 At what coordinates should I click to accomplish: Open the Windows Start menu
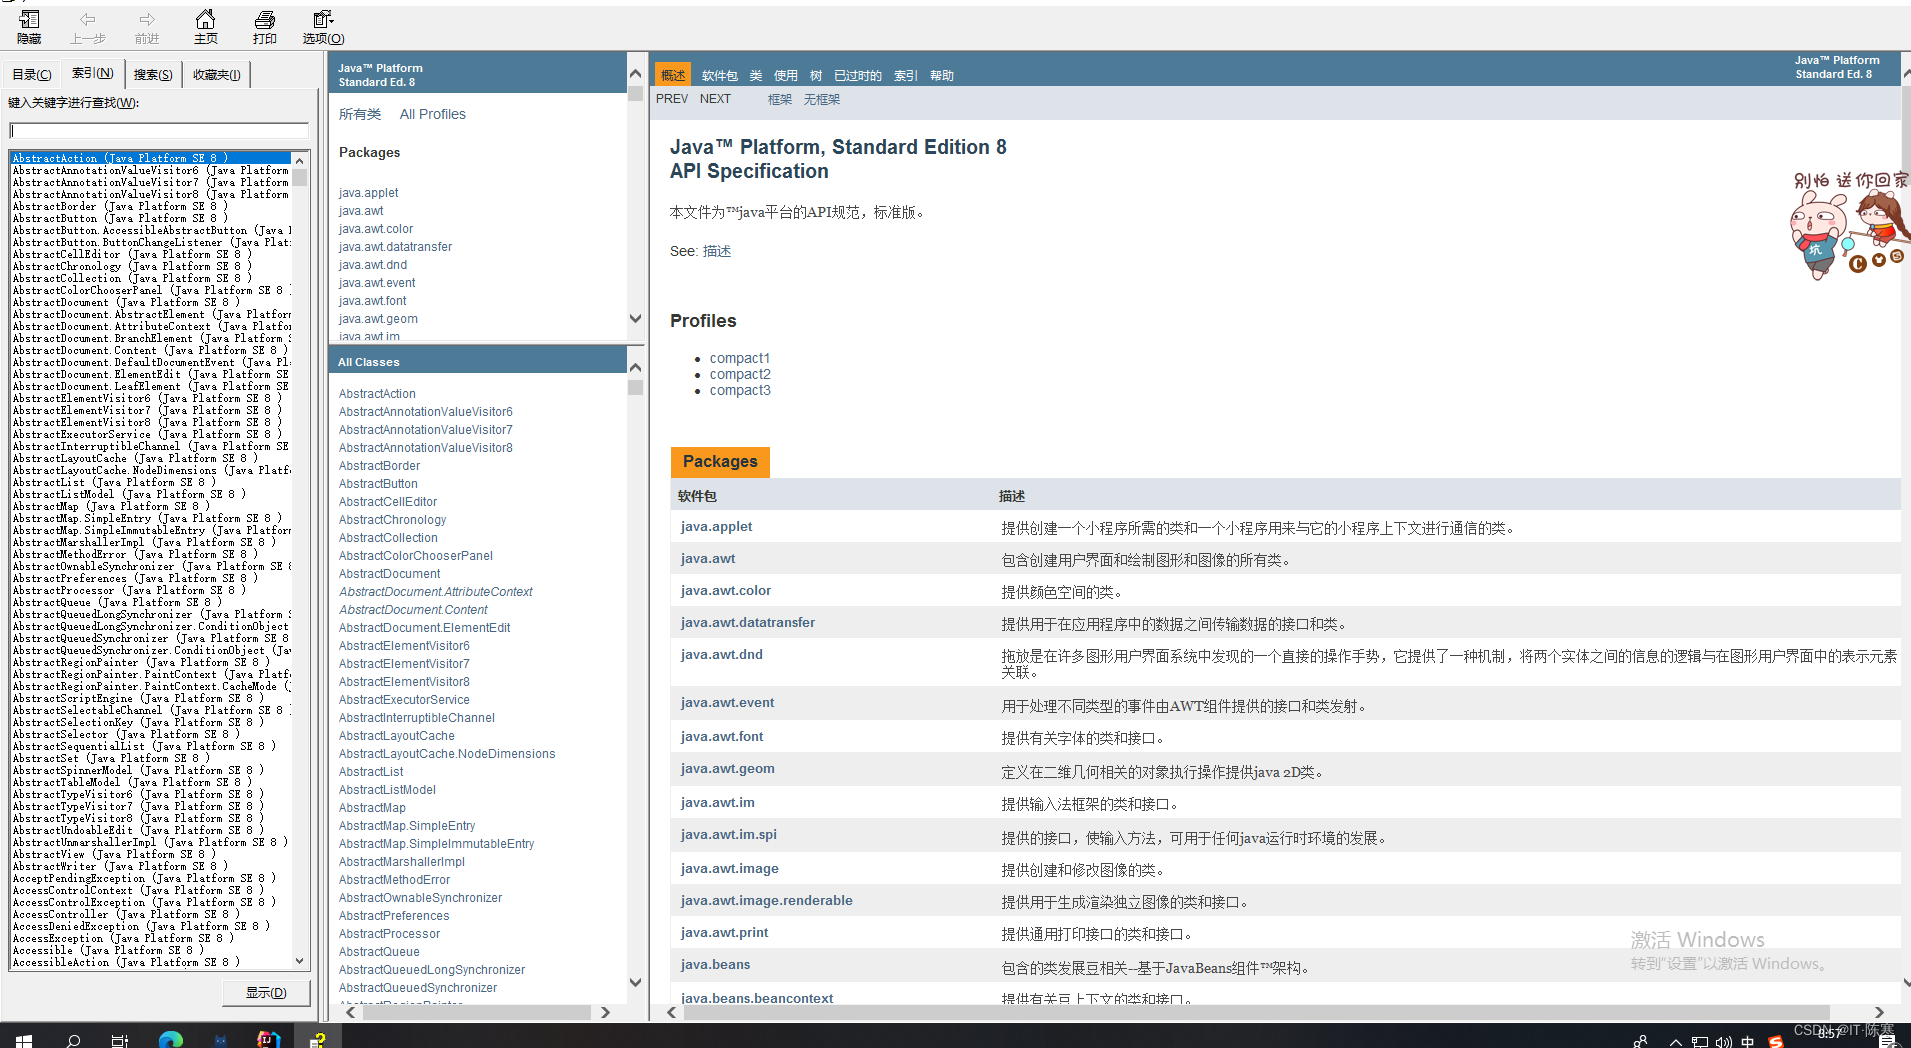24,1040
